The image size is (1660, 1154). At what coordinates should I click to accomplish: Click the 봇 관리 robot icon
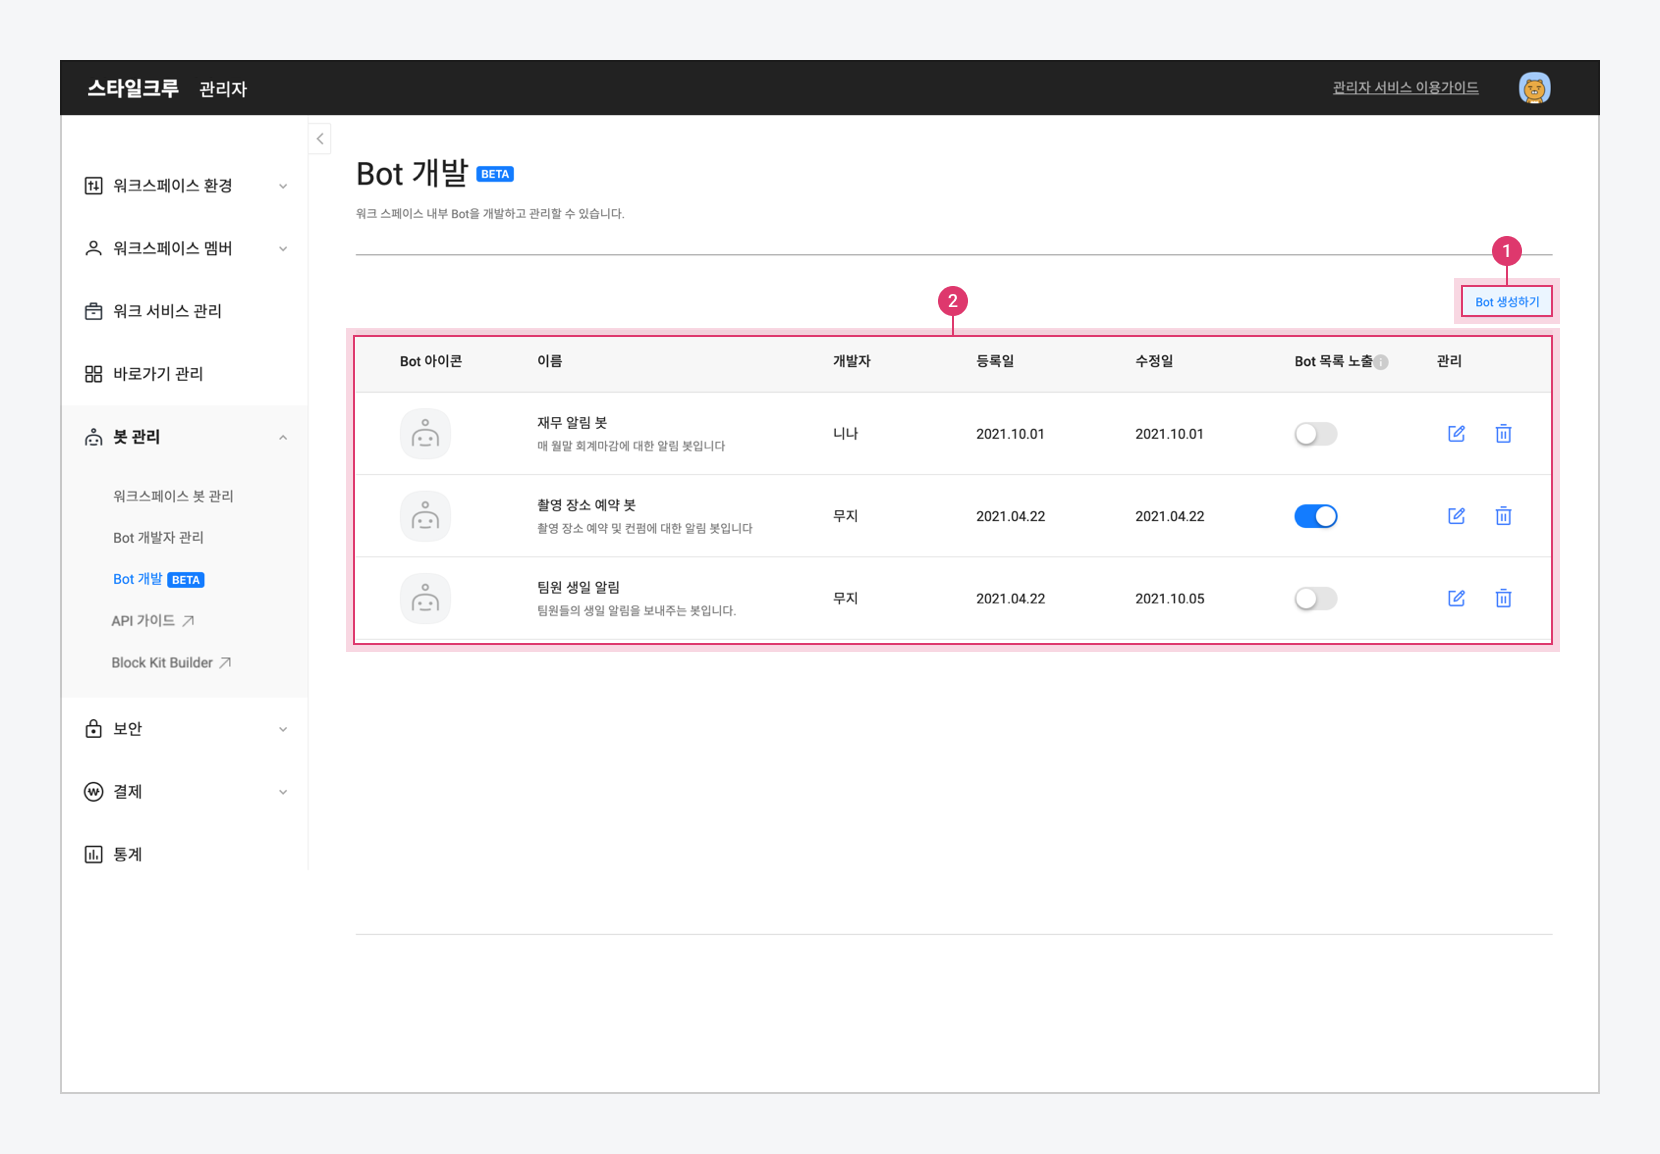click(x=93, y=437)
